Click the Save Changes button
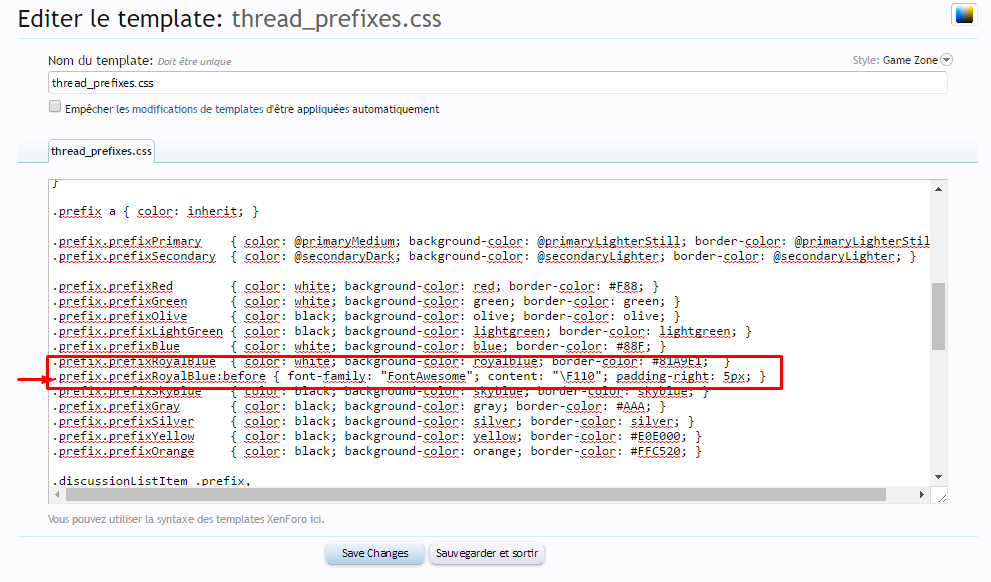The height and width of the screenshot is (582, 991). [x=375, y=553]
